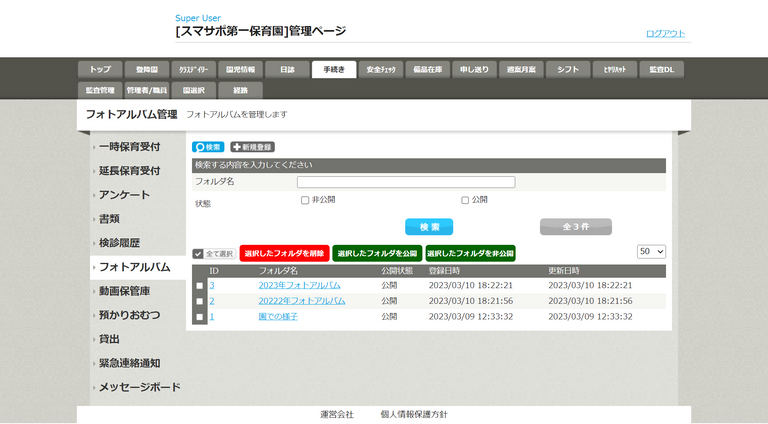This screenshot has width=768, height=424.
Task: Go to the 日誌 tab
Action: point(287,70)
